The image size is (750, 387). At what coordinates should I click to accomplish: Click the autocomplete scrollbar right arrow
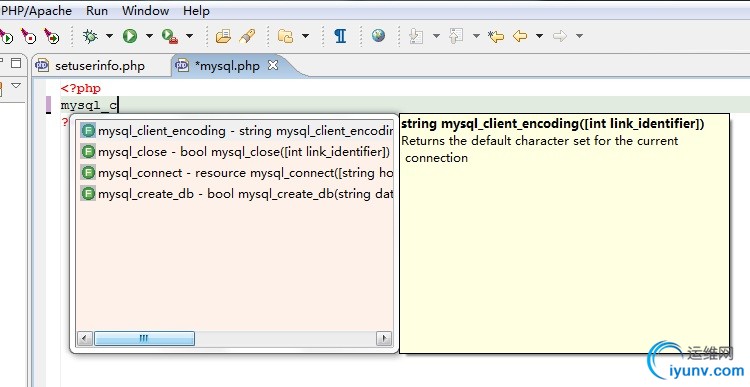point(384,339)
